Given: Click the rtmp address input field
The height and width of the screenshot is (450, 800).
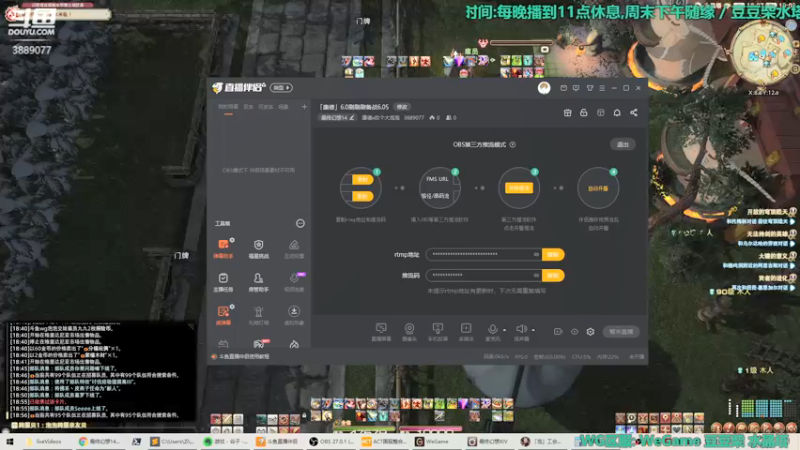Looking at the screenshot, I should 484,254.
